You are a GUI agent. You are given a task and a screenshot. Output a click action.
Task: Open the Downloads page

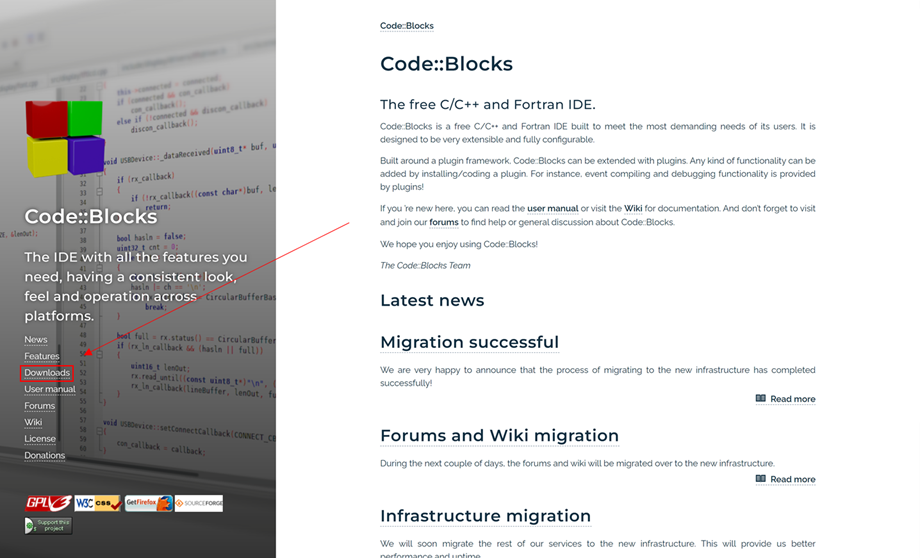47,373
